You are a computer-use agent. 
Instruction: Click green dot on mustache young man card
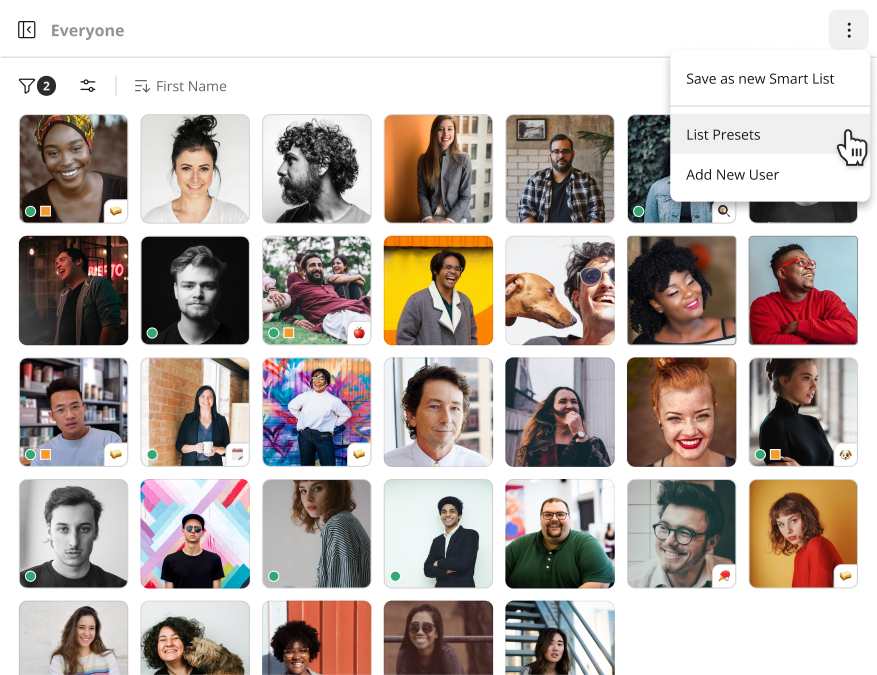pyautogui.click(x=31, y=576)
